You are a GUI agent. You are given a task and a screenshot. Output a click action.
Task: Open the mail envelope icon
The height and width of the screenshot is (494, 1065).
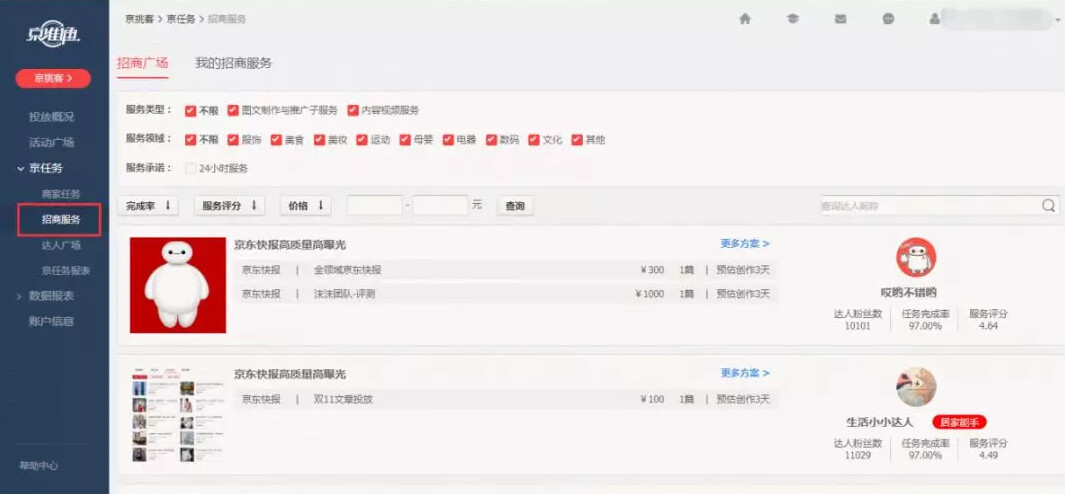click(840, 19)
